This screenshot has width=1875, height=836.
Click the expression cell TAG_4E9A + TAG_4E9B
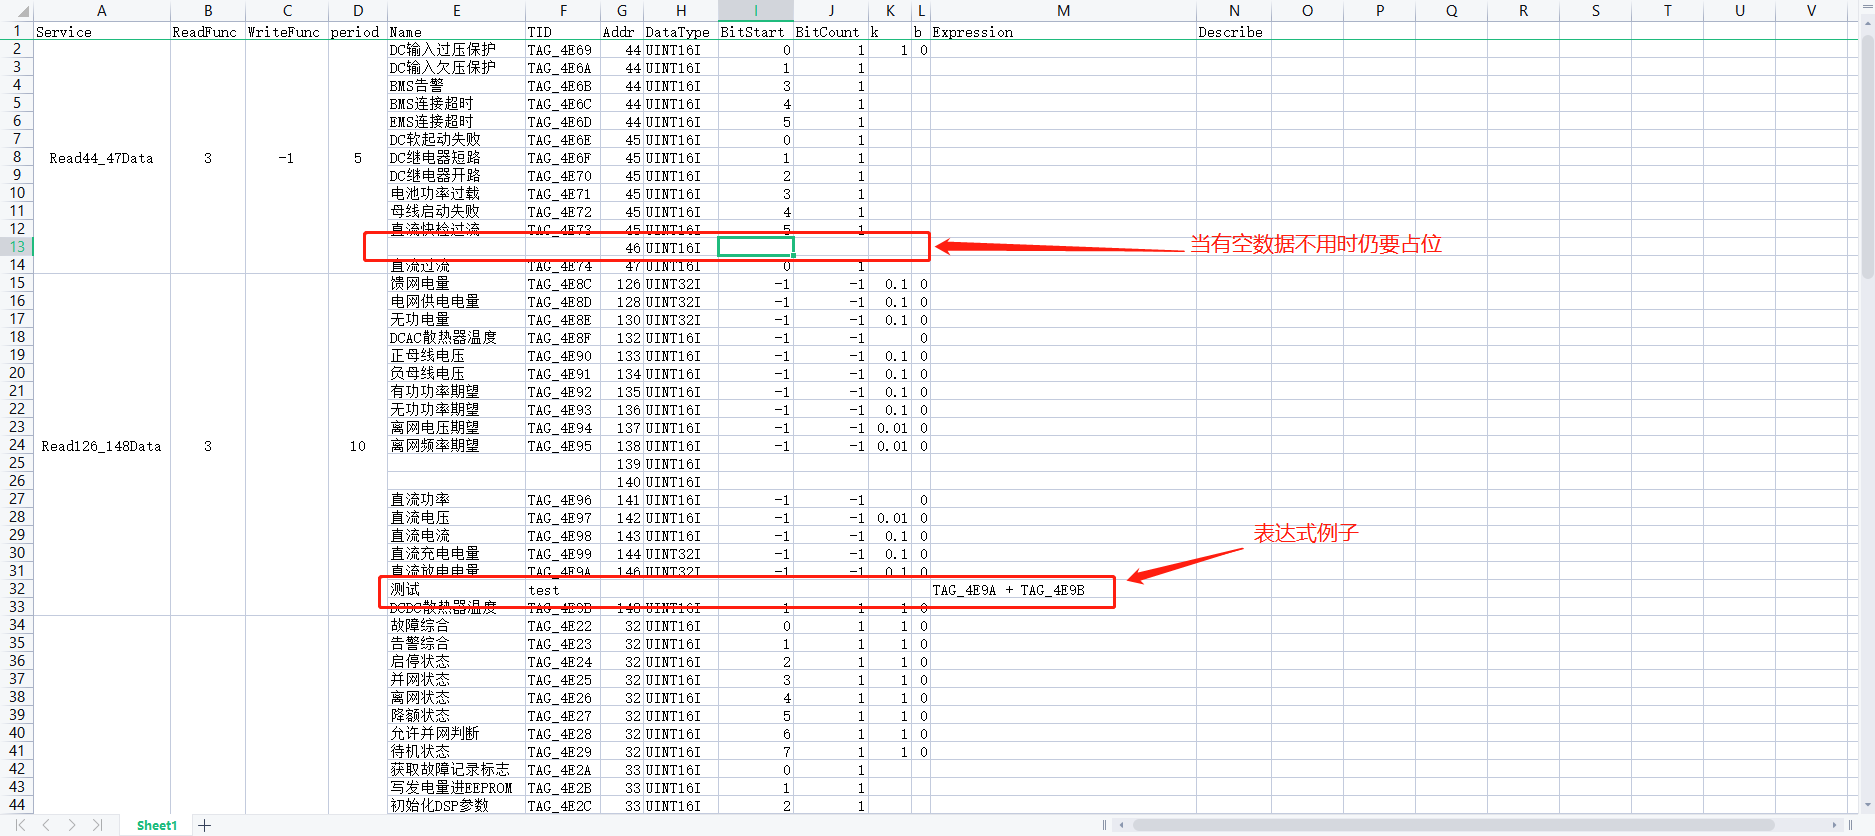coord(1008,590)
